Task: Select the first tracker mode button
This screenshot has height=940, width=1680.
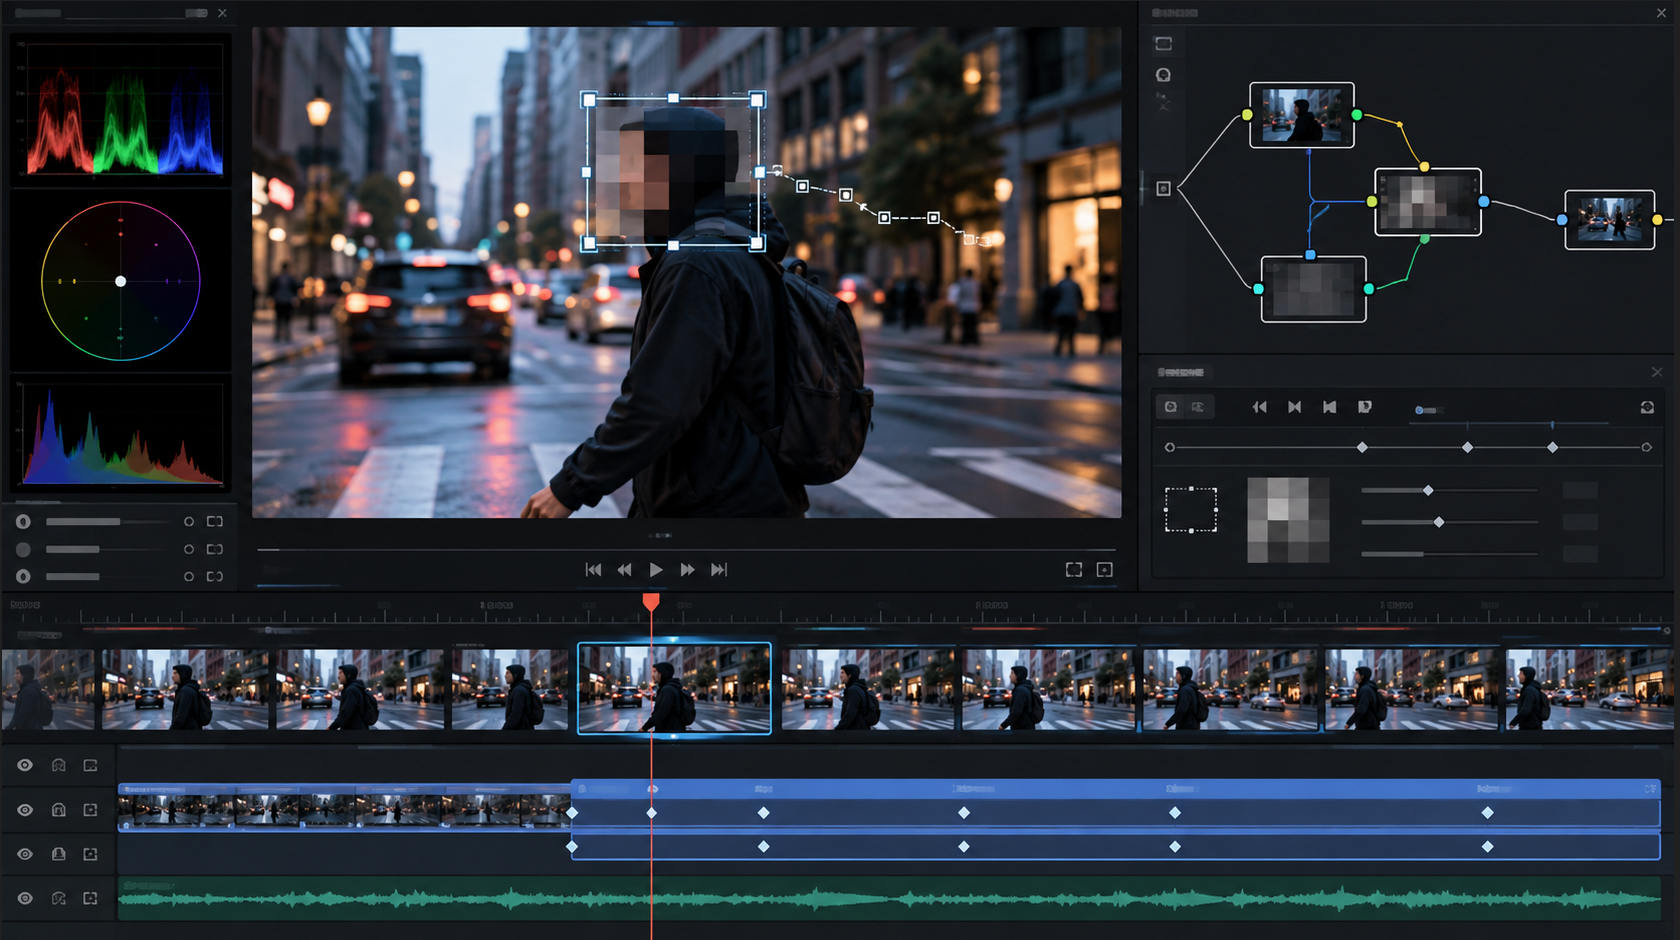Action: coord(1170,407)
